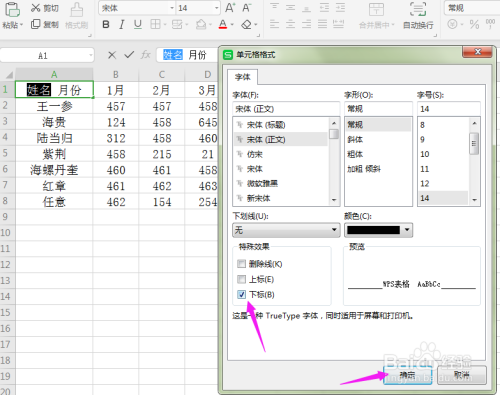
Task: Click the Paste (粘贴) icon
Action: [x=12, y=9]
